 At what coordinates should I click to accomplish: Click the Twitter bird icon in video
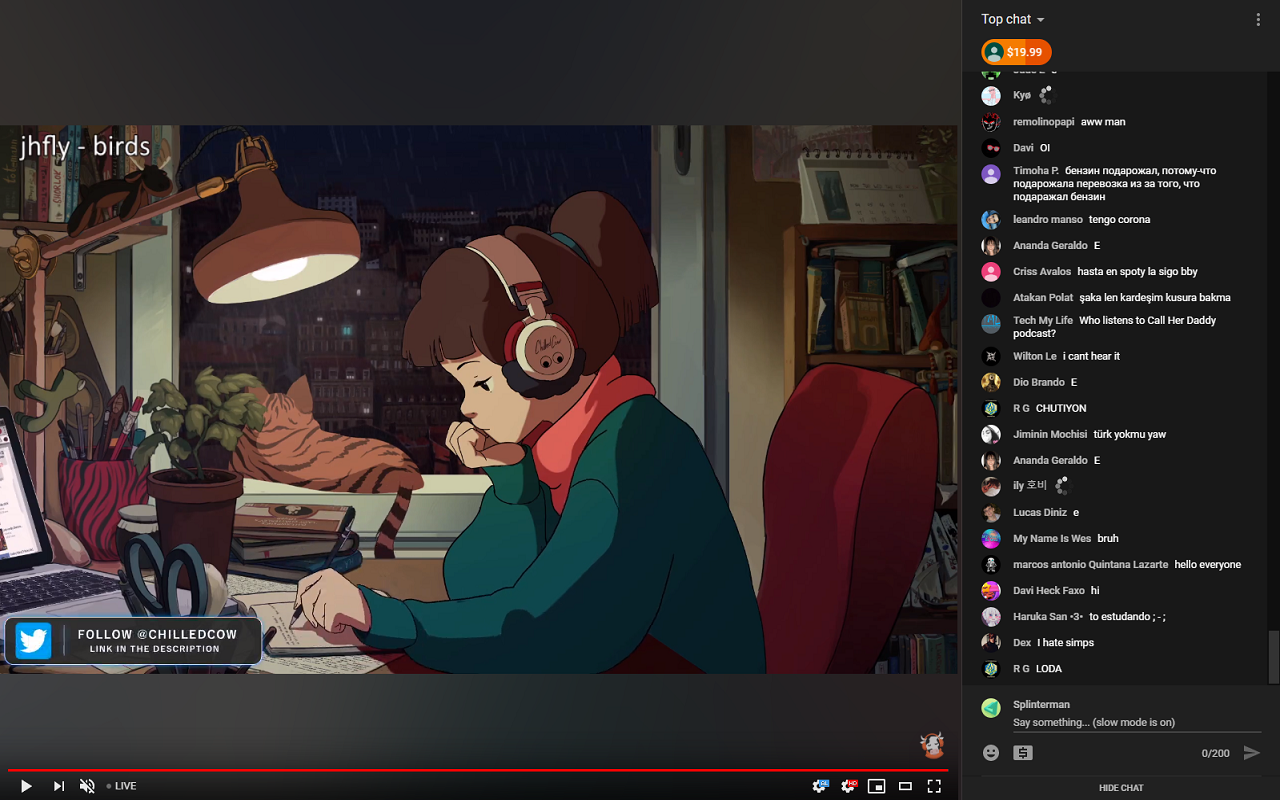point(33,641)
